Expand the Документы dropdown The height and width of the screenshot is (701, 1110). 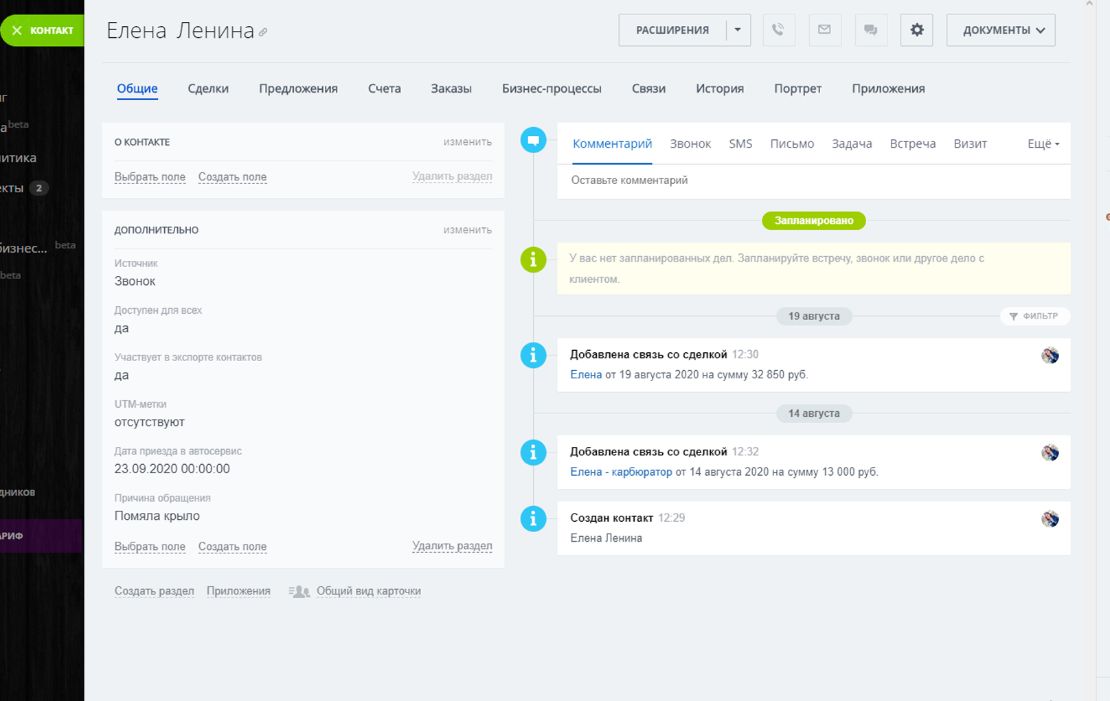1000,30
